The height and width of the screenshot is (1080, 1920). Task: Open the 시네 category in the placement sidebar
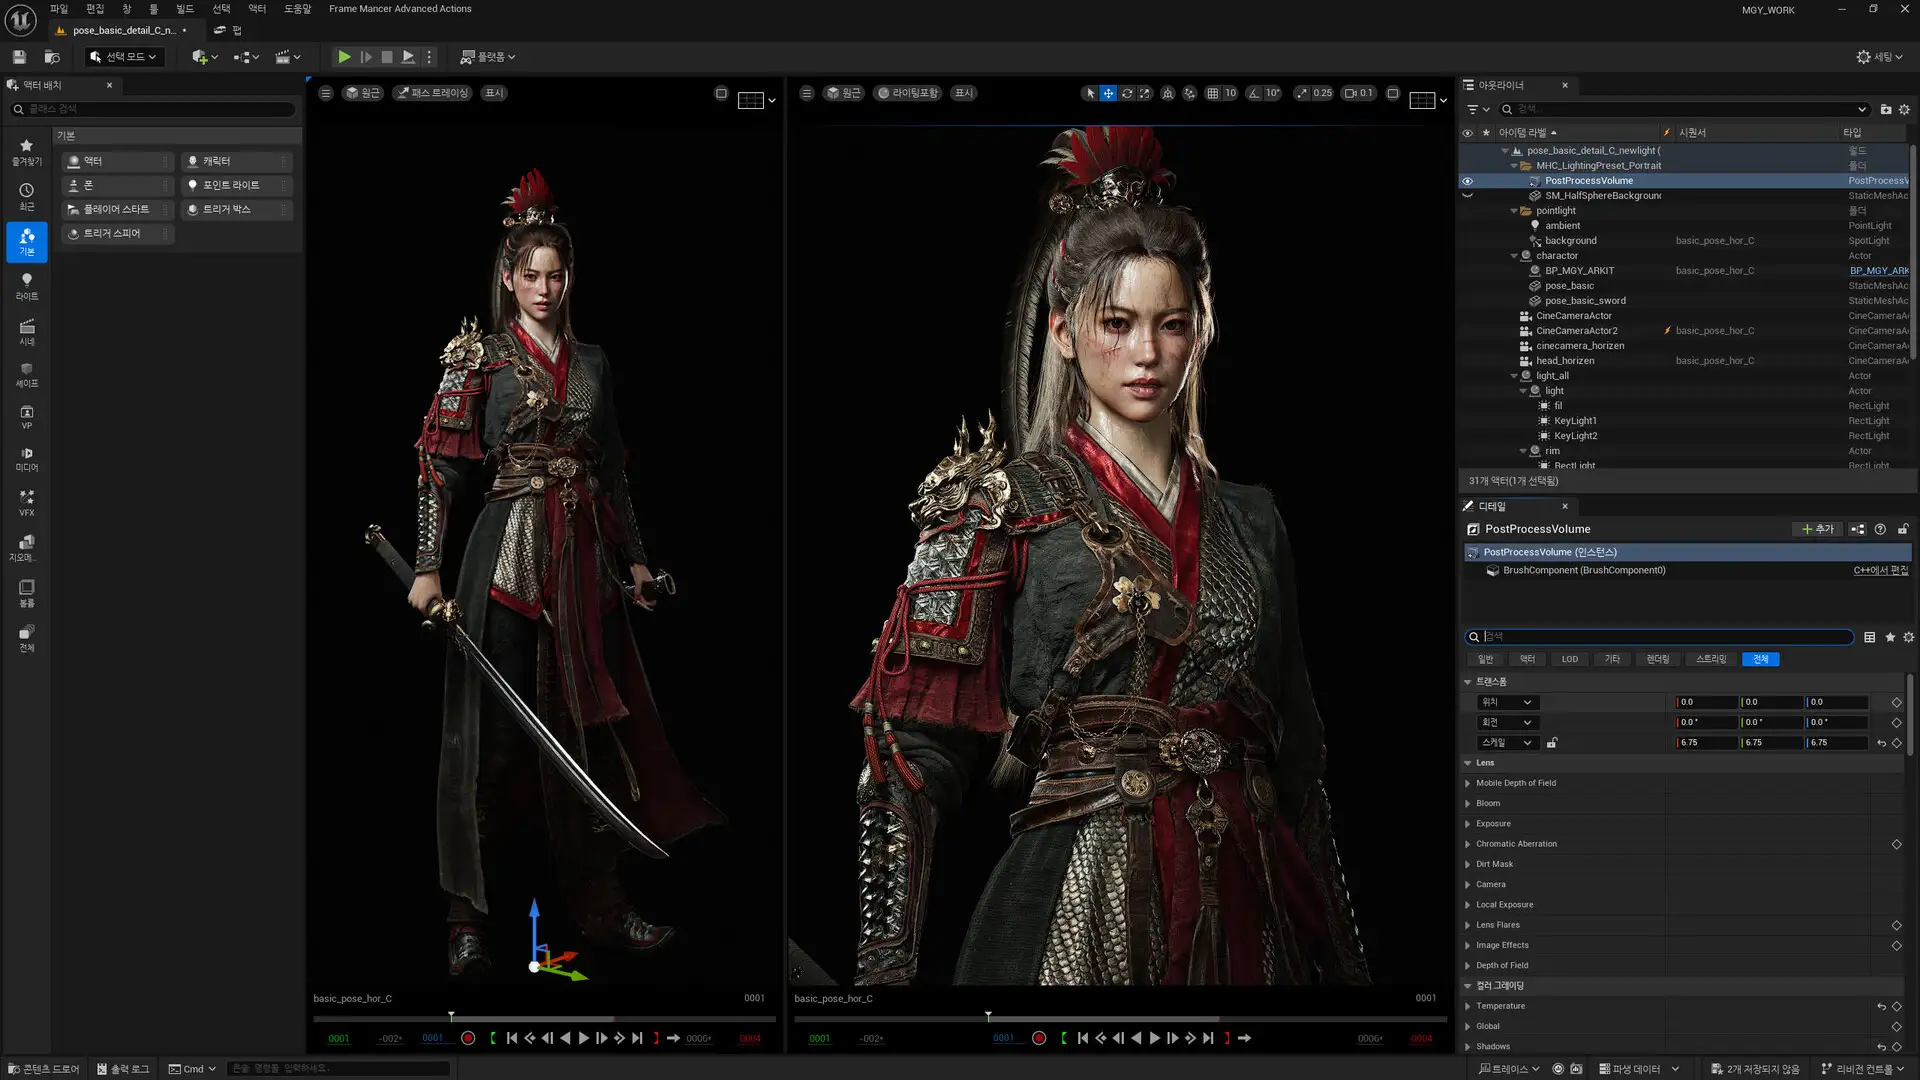pos(25,331)
